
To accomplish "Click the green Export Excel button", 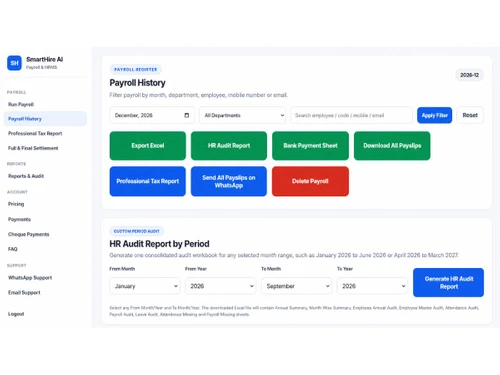I will [x=148, y=146].
